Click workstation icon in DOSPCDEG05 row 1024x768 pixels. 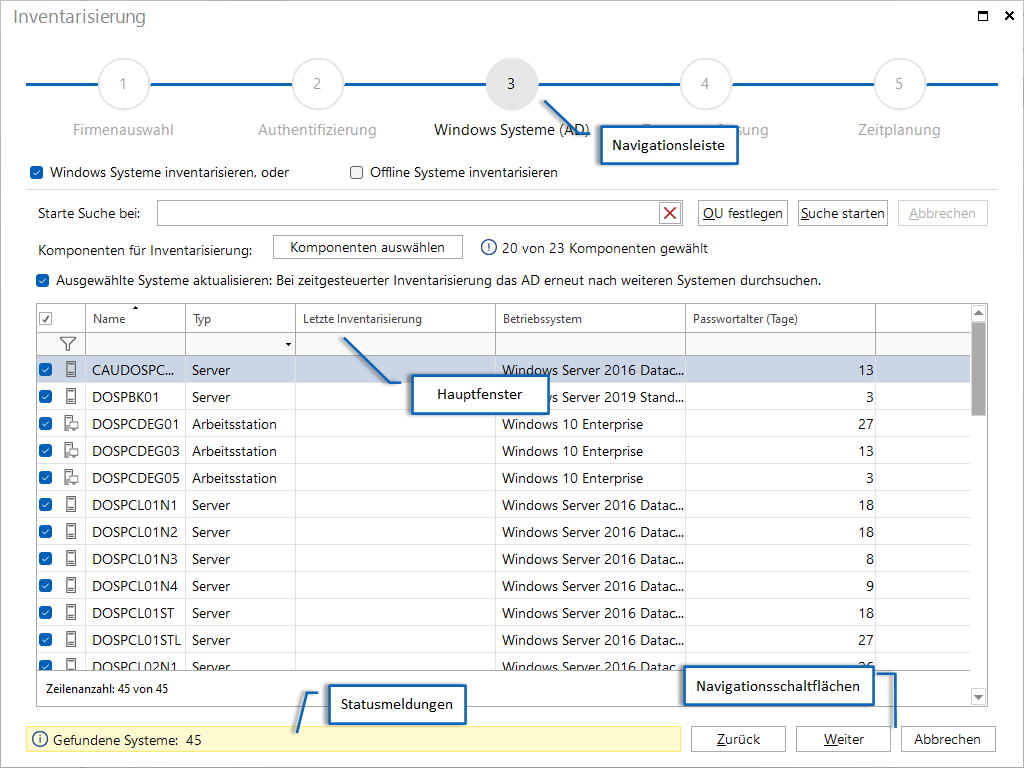point(71,477)
